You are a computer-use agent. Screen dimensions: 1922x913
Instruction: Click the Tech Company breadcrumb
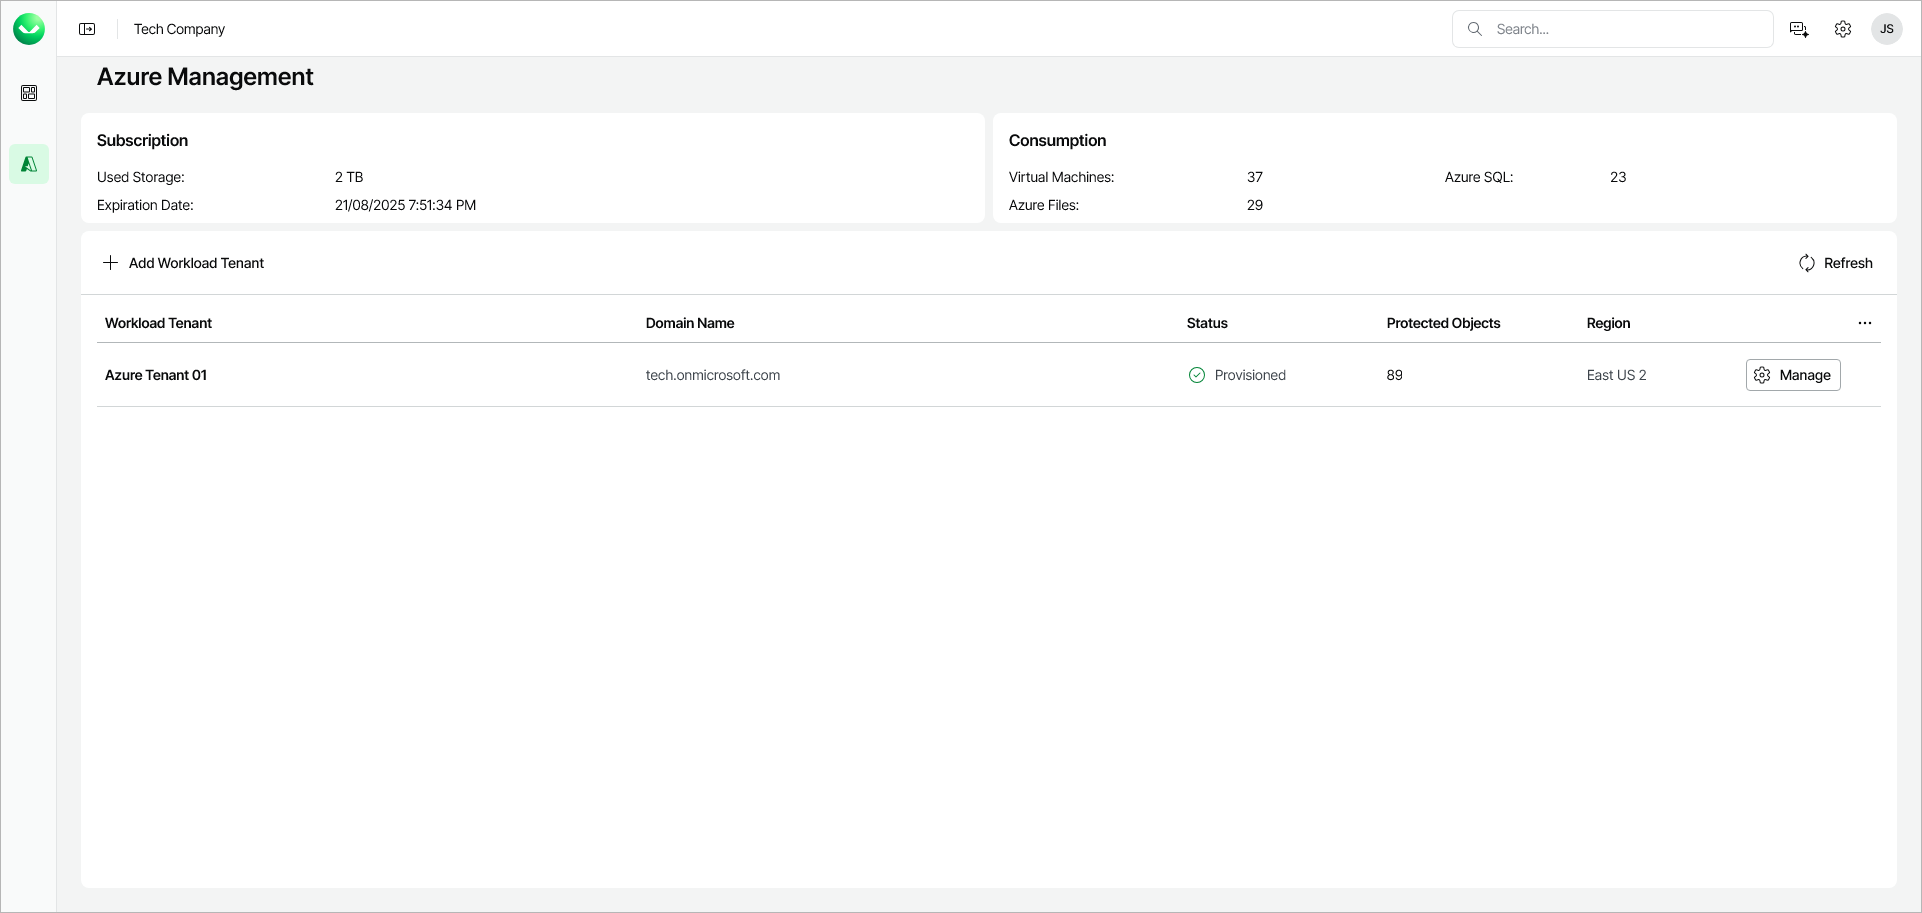[x=180, y=29]
